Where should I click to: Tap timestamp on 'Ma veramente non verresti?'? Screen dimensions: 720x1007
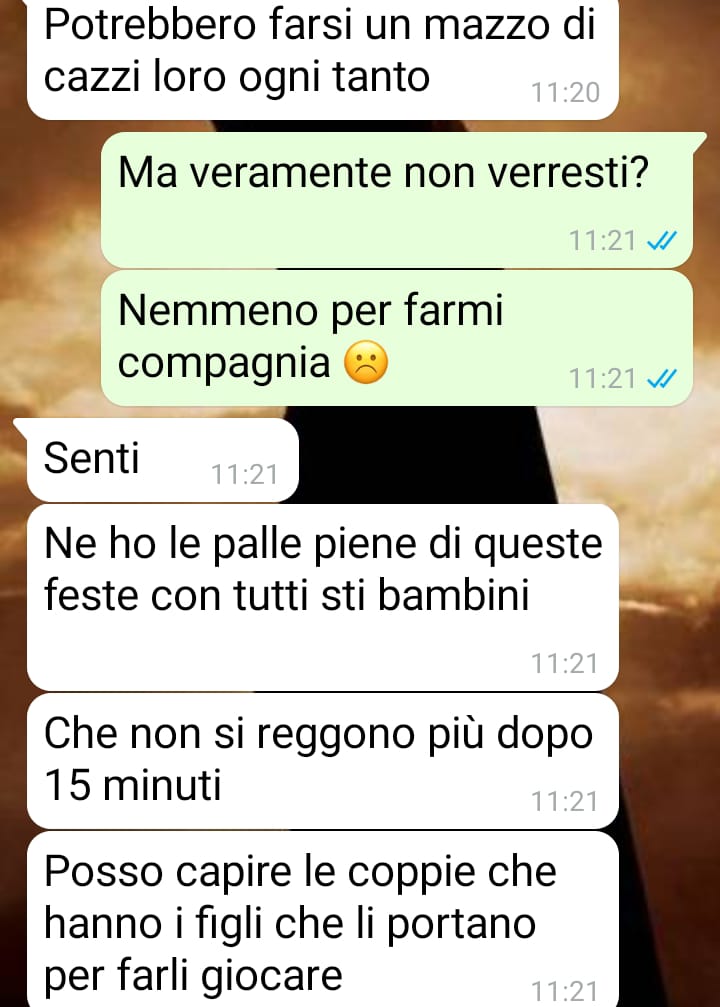(602, 241)
